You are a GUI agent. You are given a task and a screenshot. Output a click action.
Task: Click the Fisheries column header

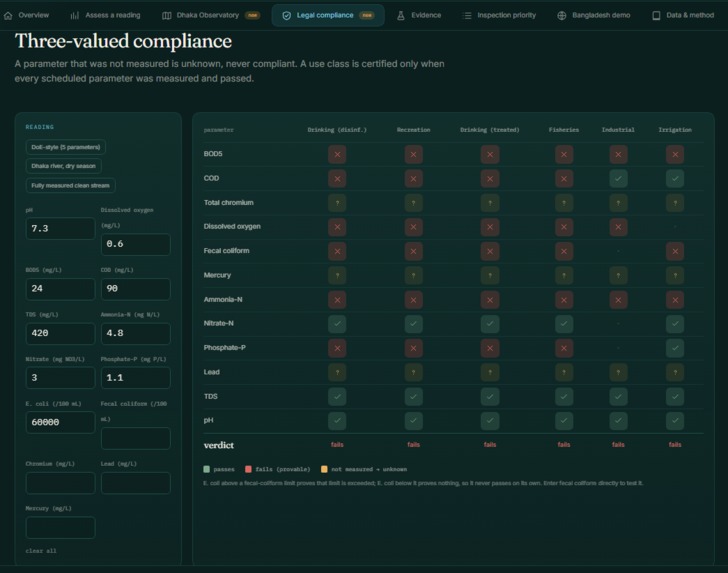click(564, 130)
